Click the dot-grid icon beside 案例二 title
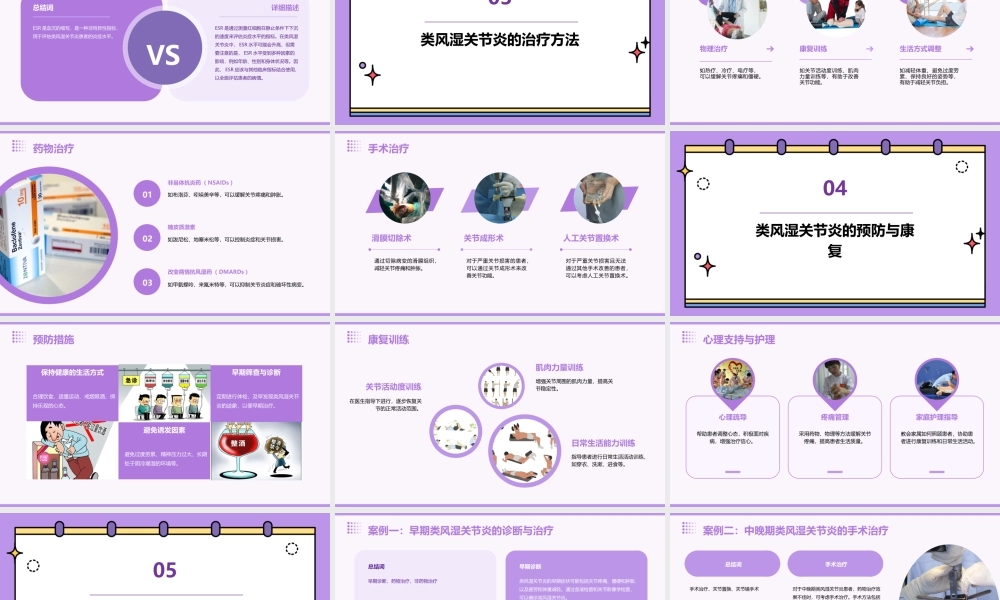The width and height of the screenshot is (1000, 600). 688,527
